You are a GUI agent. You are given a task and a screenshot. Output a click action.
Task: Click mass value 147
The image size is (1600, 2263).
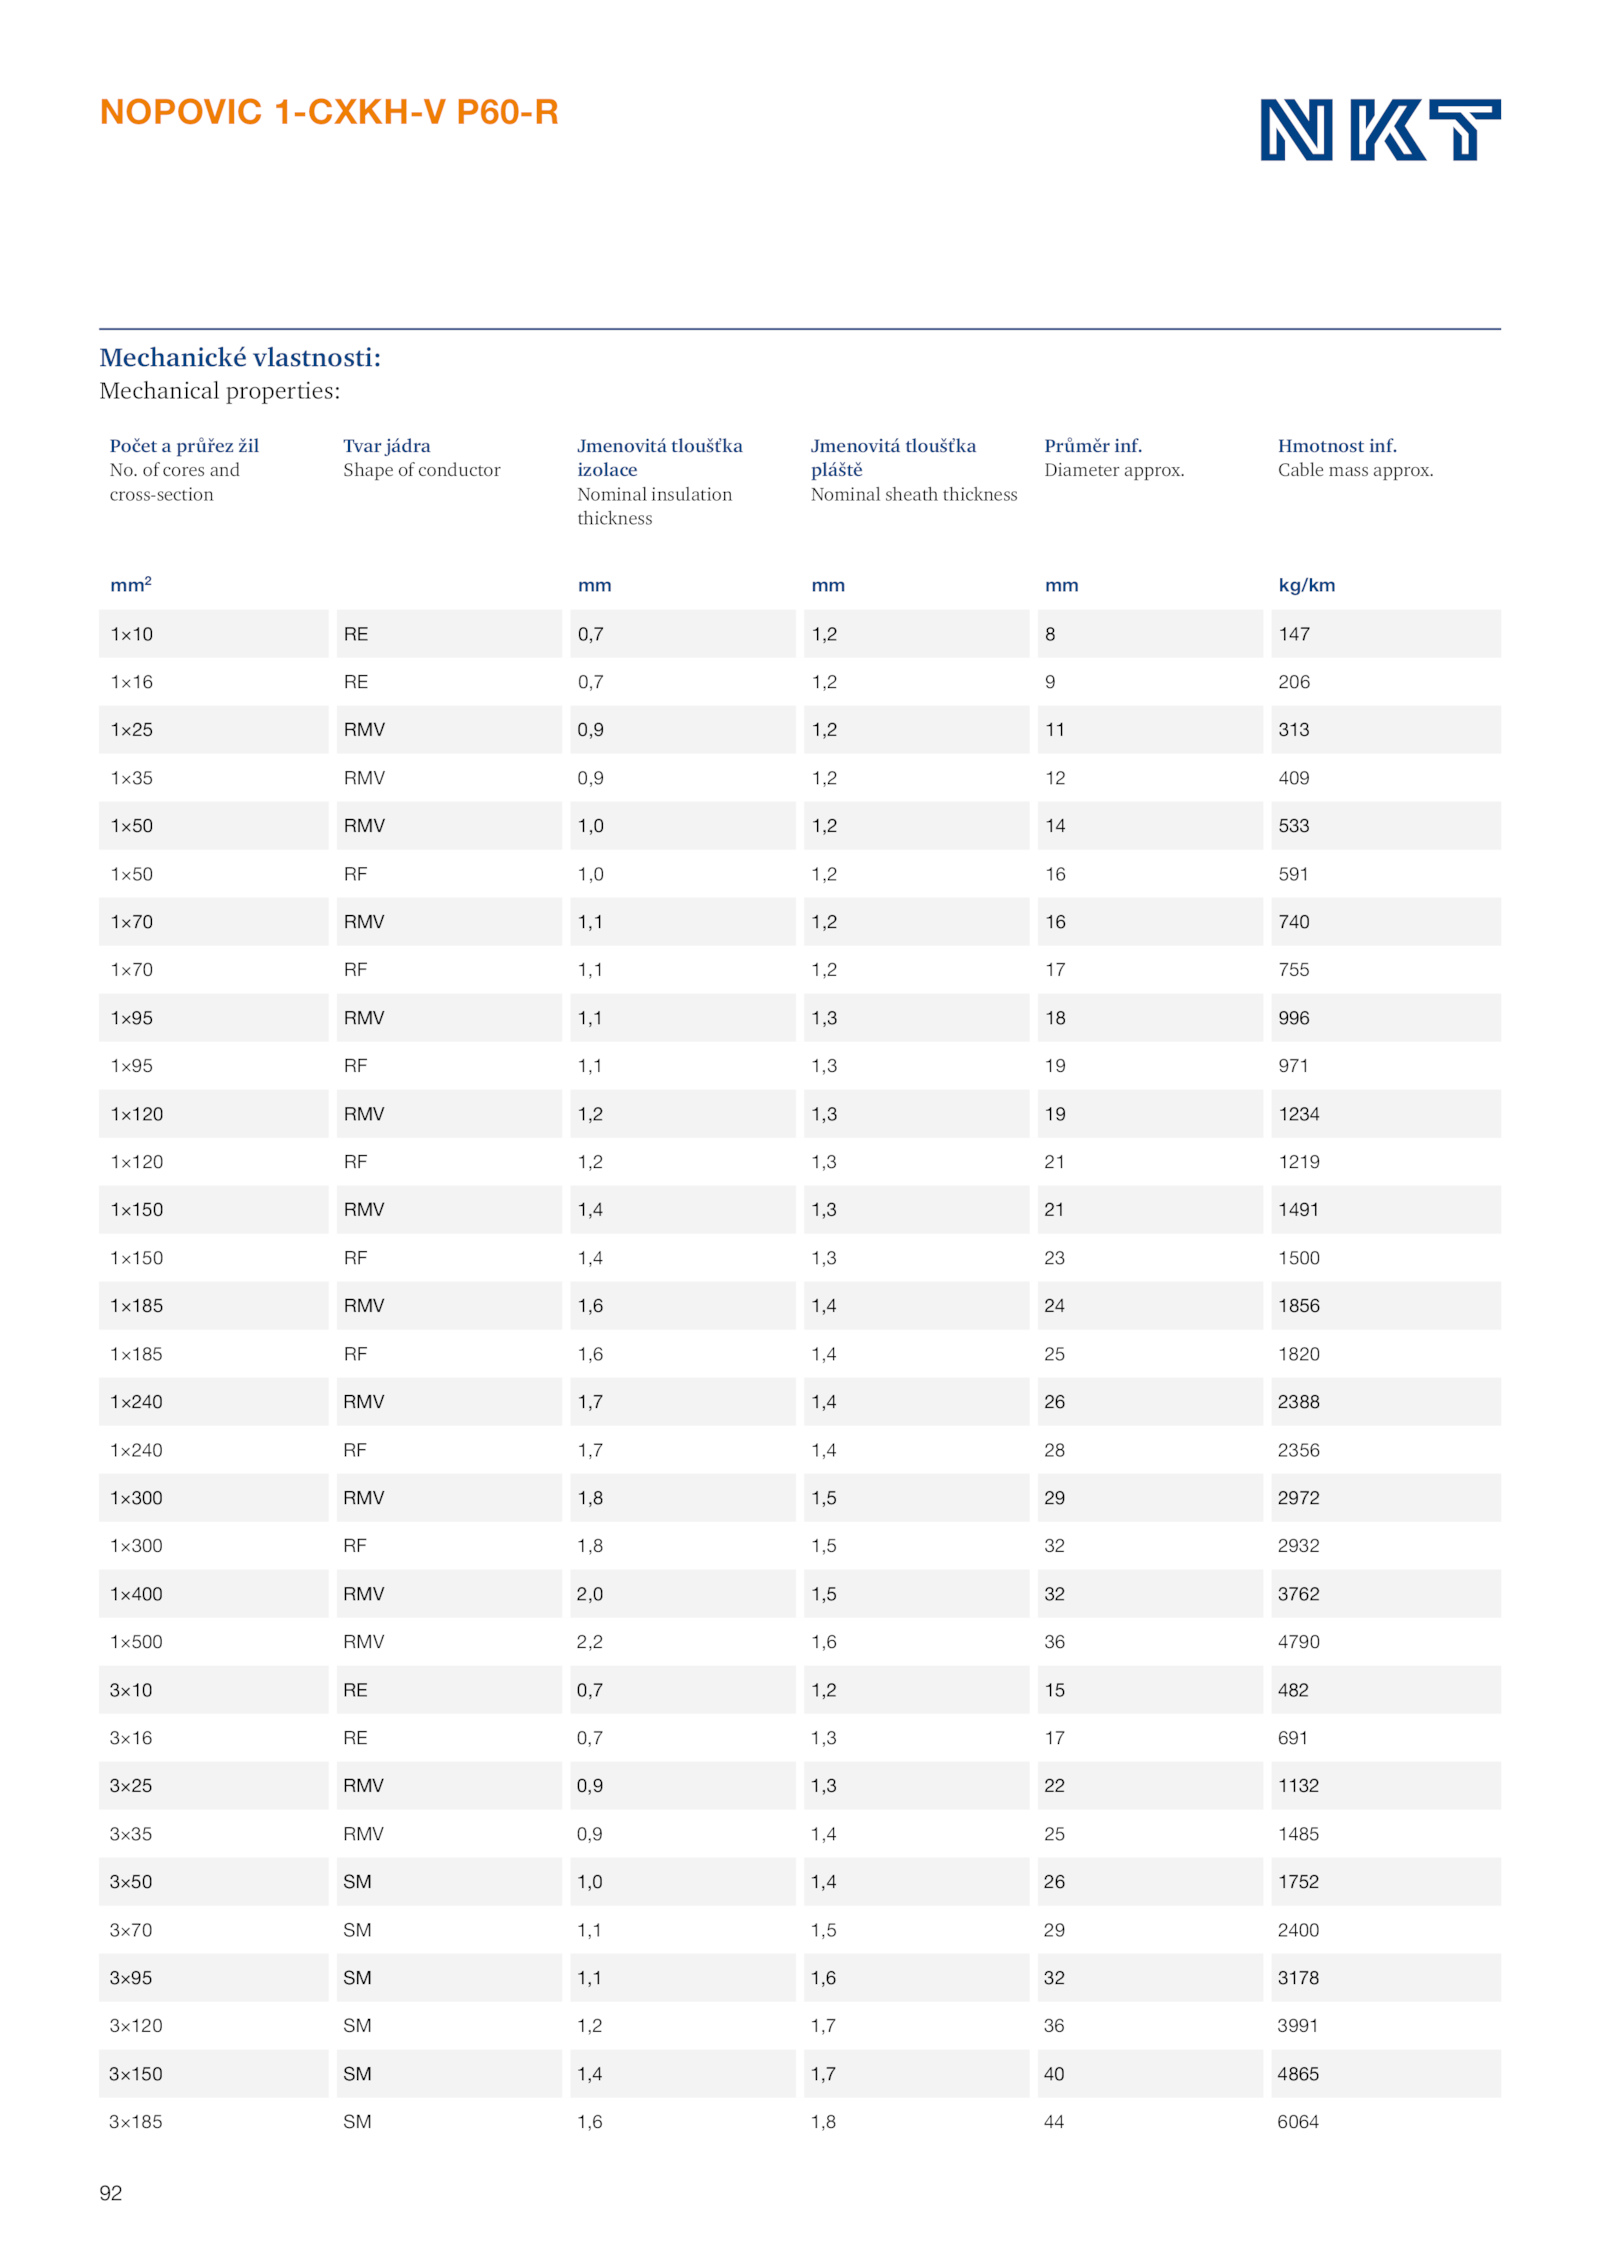tap(1293, 633)
